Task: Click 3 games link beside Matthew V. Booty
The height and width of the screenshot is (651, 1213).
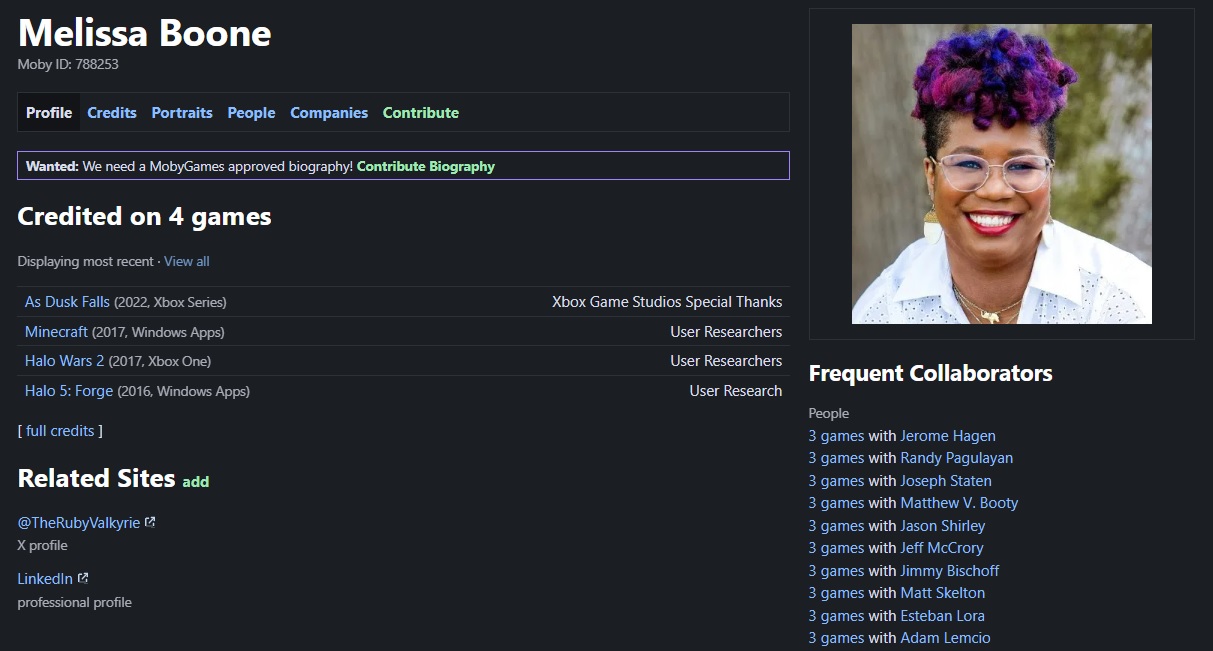Action: coord(836,503)
